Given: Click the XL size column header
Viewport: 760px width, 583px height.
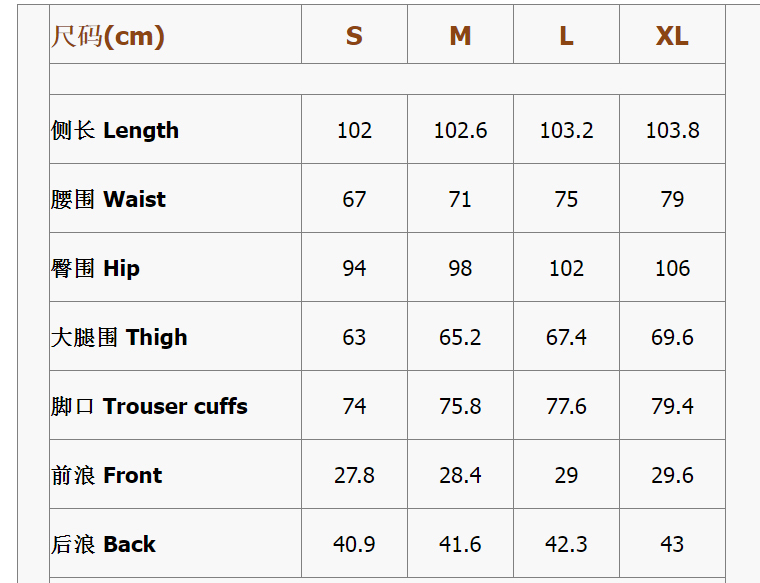Looking at the screenshot, I should point(672,36).
